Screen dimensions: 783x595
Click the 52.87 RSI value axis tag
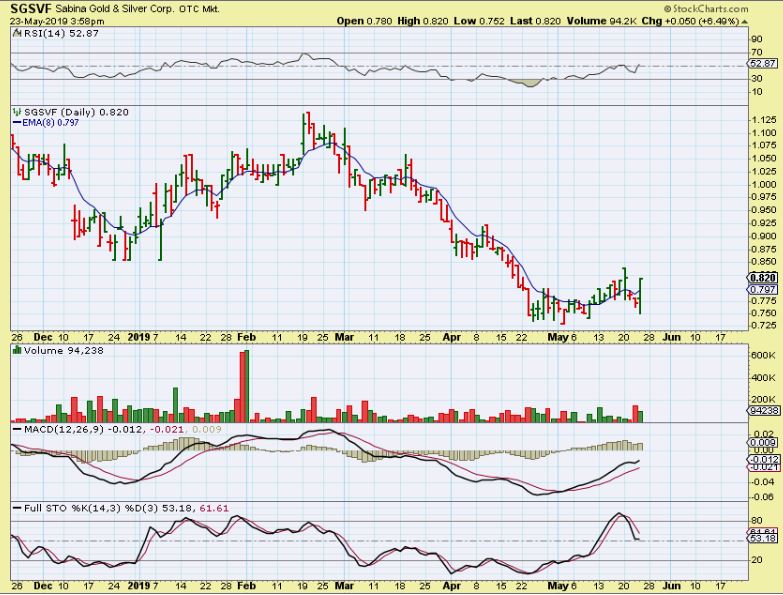click(763, 65)
